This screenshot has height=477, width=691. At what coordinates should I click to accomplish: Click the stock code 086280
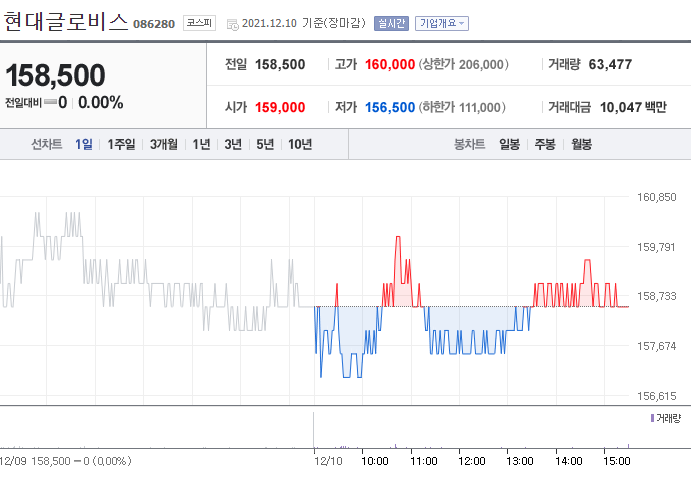coord(154,24)
